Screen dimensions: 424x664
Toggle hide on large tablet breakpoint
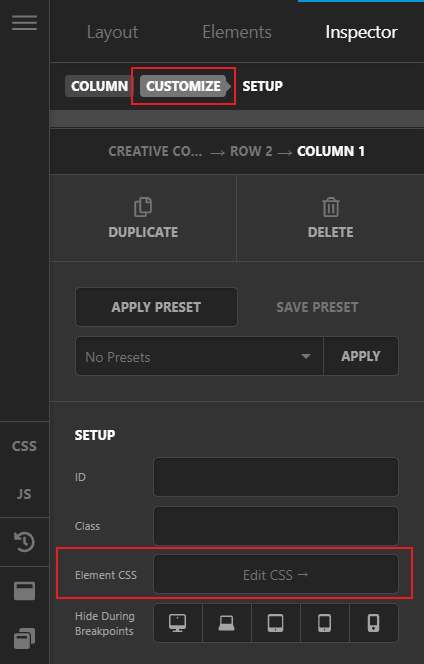coord(276,623)
